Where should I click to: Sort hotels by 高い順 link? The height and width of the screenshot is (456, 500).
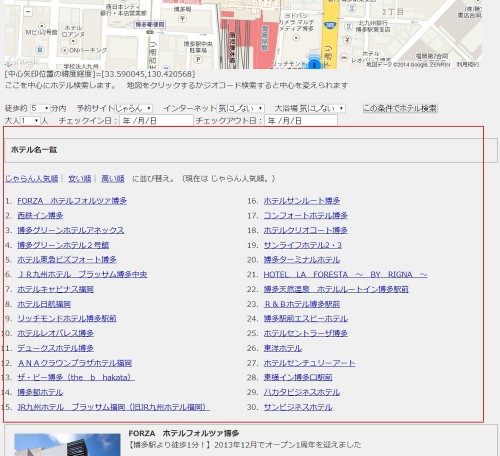click(113, 179)
